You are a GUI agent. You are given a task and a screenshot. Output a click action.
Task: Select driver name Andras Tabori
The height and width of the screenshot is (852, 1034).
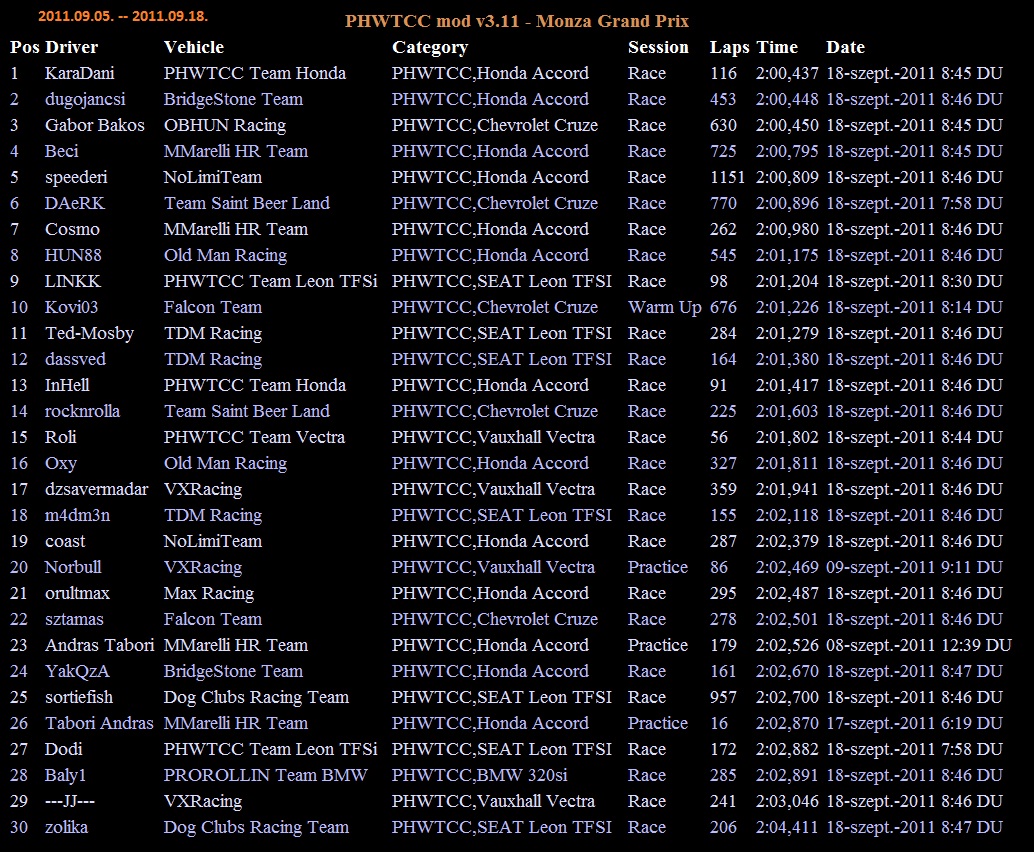(99, 646)
